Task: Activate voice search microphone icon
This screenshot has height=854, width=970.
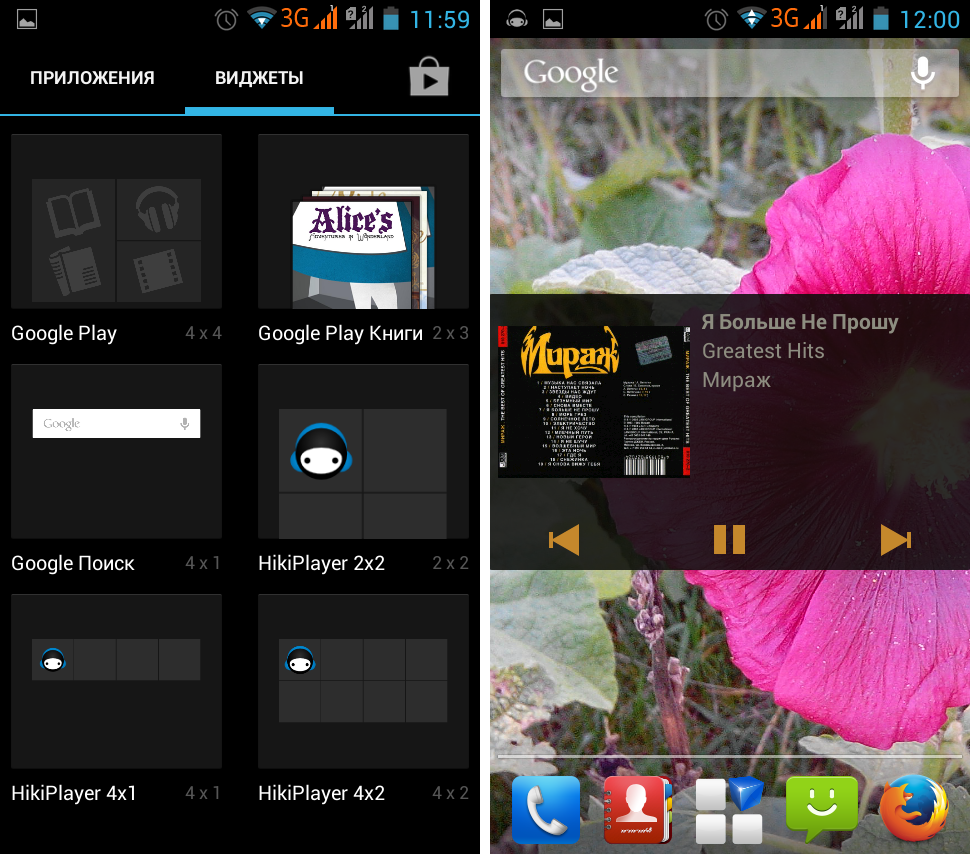Action: click(x=922, y=73)
